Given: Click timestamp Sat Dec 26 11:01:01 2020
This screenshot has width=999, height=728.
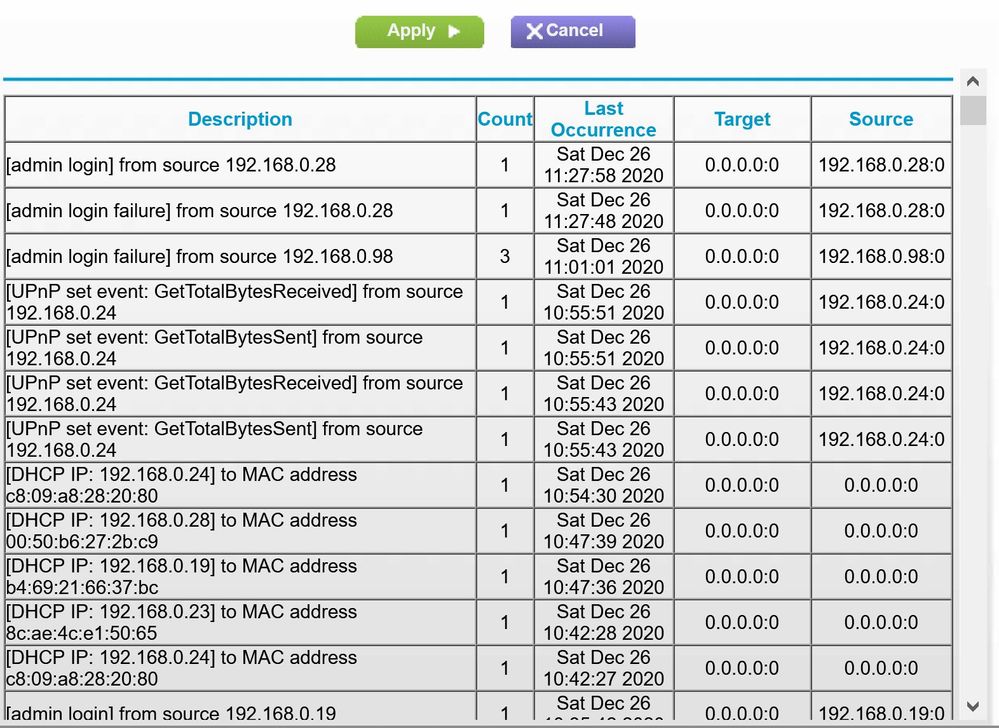Looking at the screenshot, I should pyautogui.click(x=603, y=257).
